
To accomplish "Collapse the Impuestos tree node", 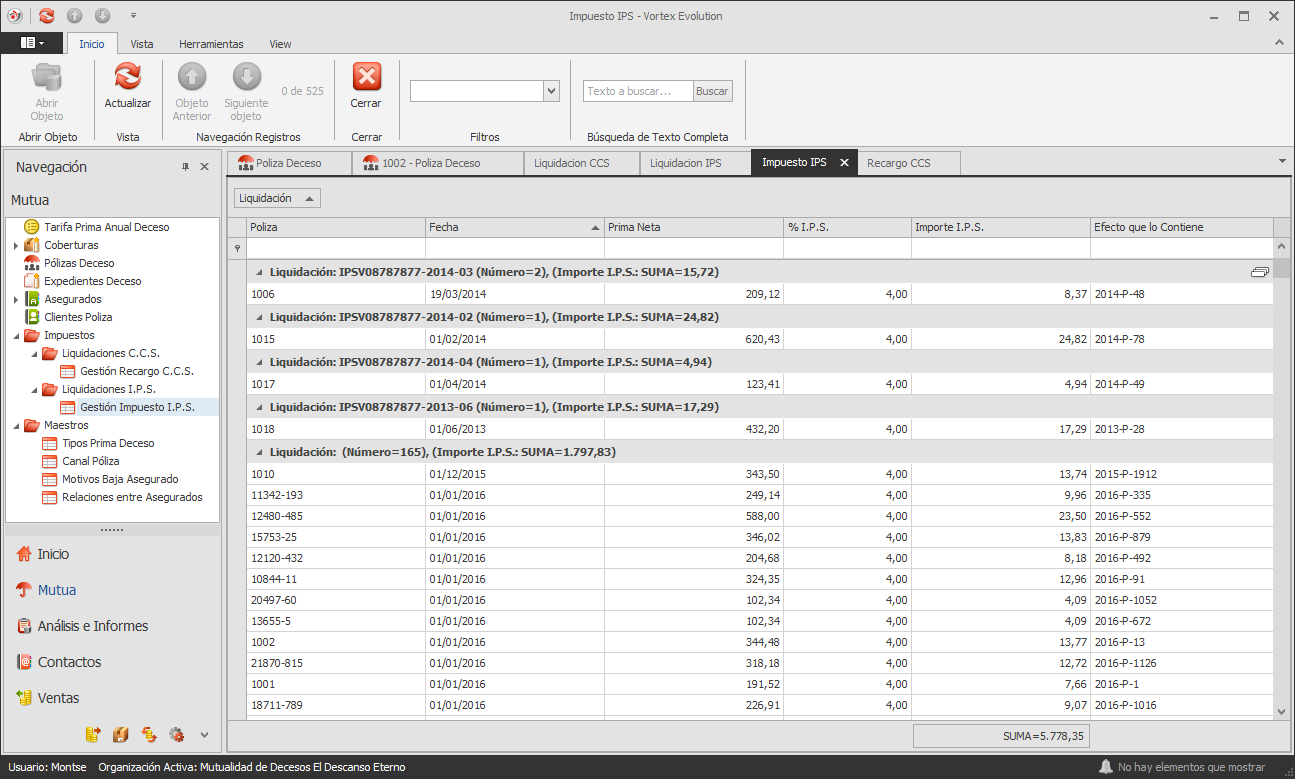I will (x=15, y=335).
